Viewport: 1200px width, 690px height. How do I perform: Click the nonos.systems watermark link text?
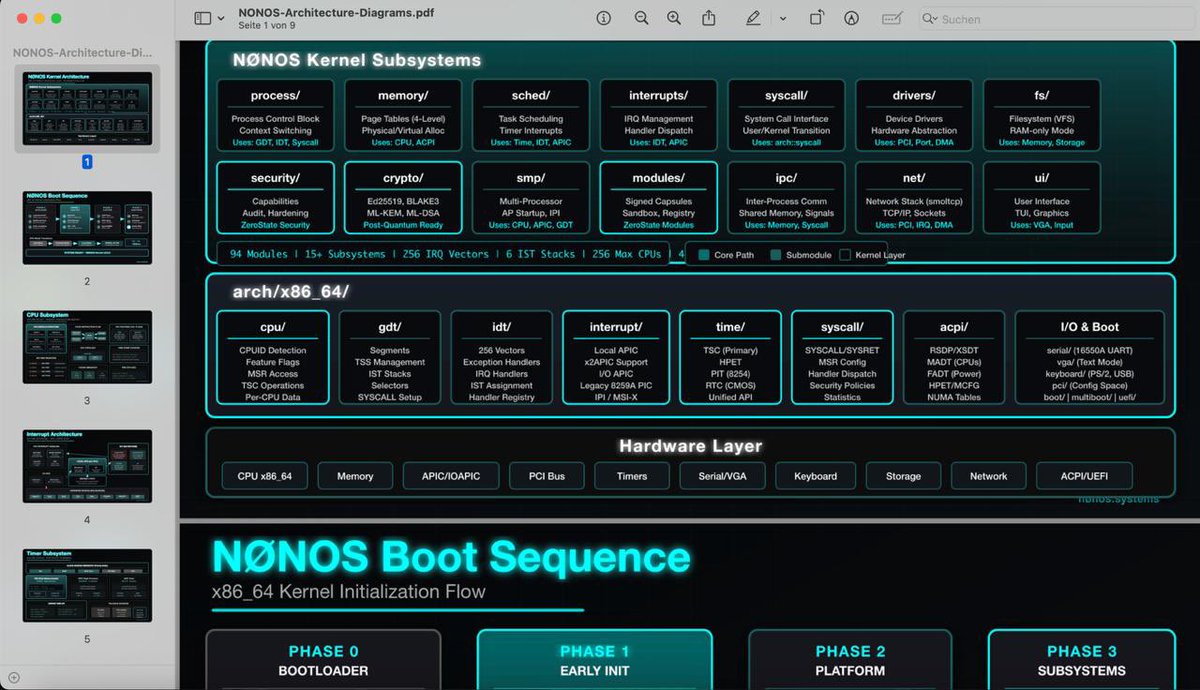coord(1119,498)
